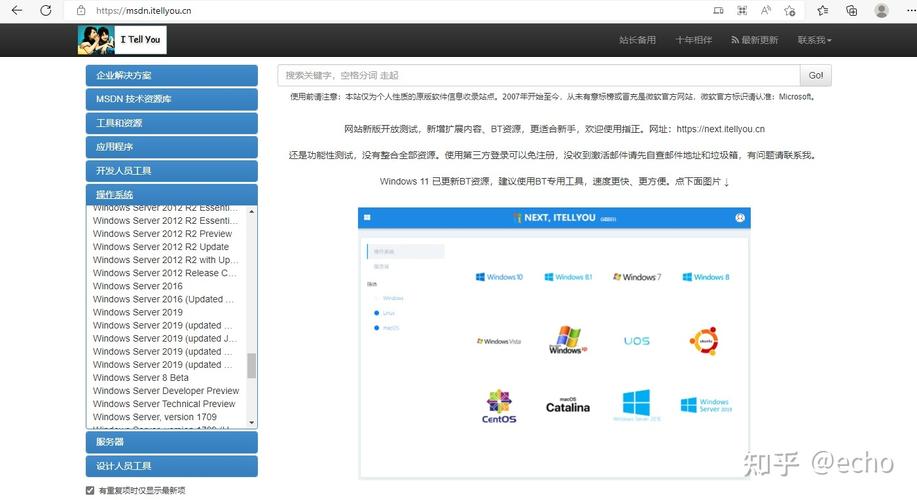Click into the keyword search box
The height and width of the screenshot is (500, 917).
pyautogui.click(x=539, y=75)
